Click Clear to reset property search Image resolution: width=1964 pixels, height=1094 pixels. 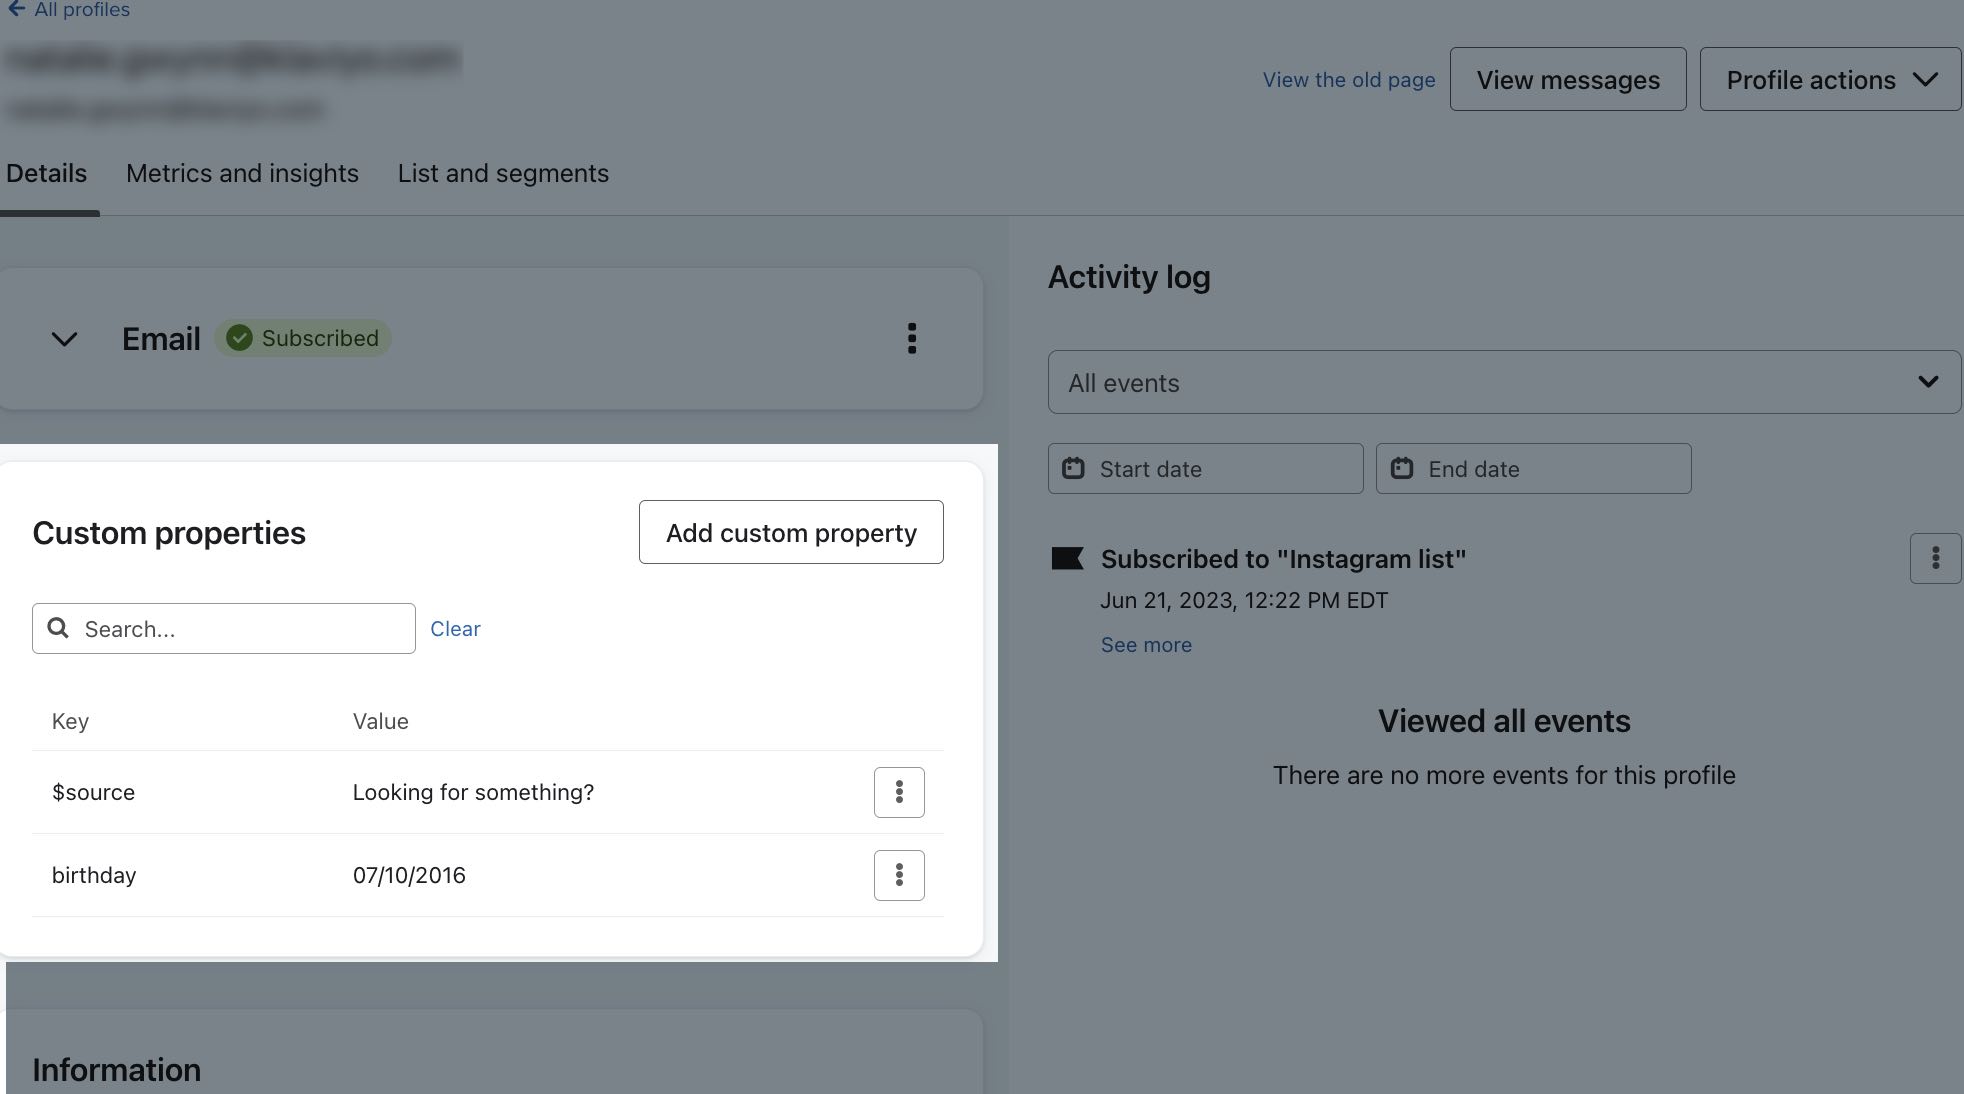click(455, 628)
